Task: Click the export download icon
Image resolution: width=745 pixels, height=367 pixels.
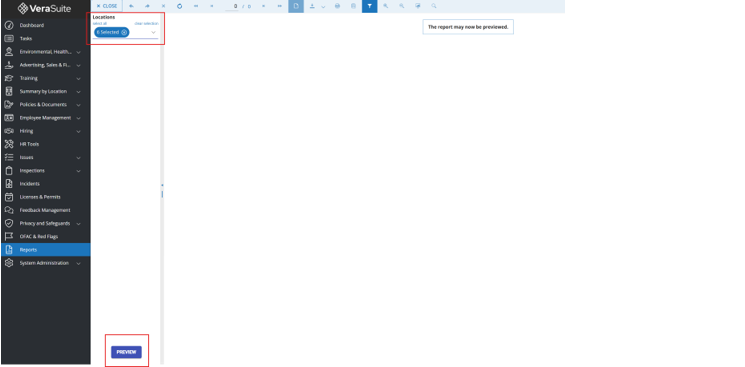Action: point(312,6)
